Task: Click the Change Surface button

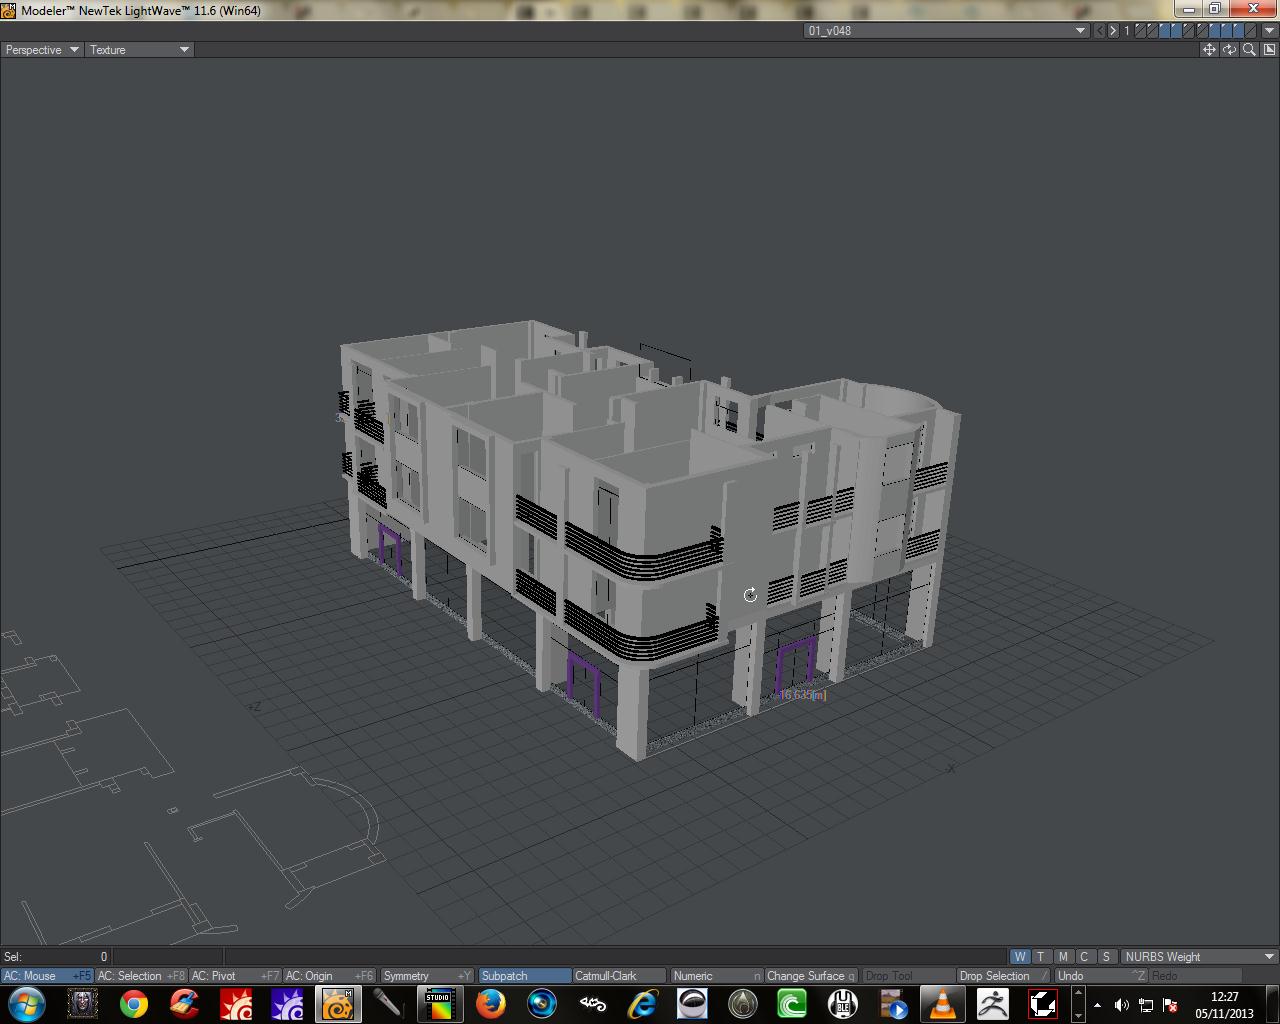Action: 810,976
